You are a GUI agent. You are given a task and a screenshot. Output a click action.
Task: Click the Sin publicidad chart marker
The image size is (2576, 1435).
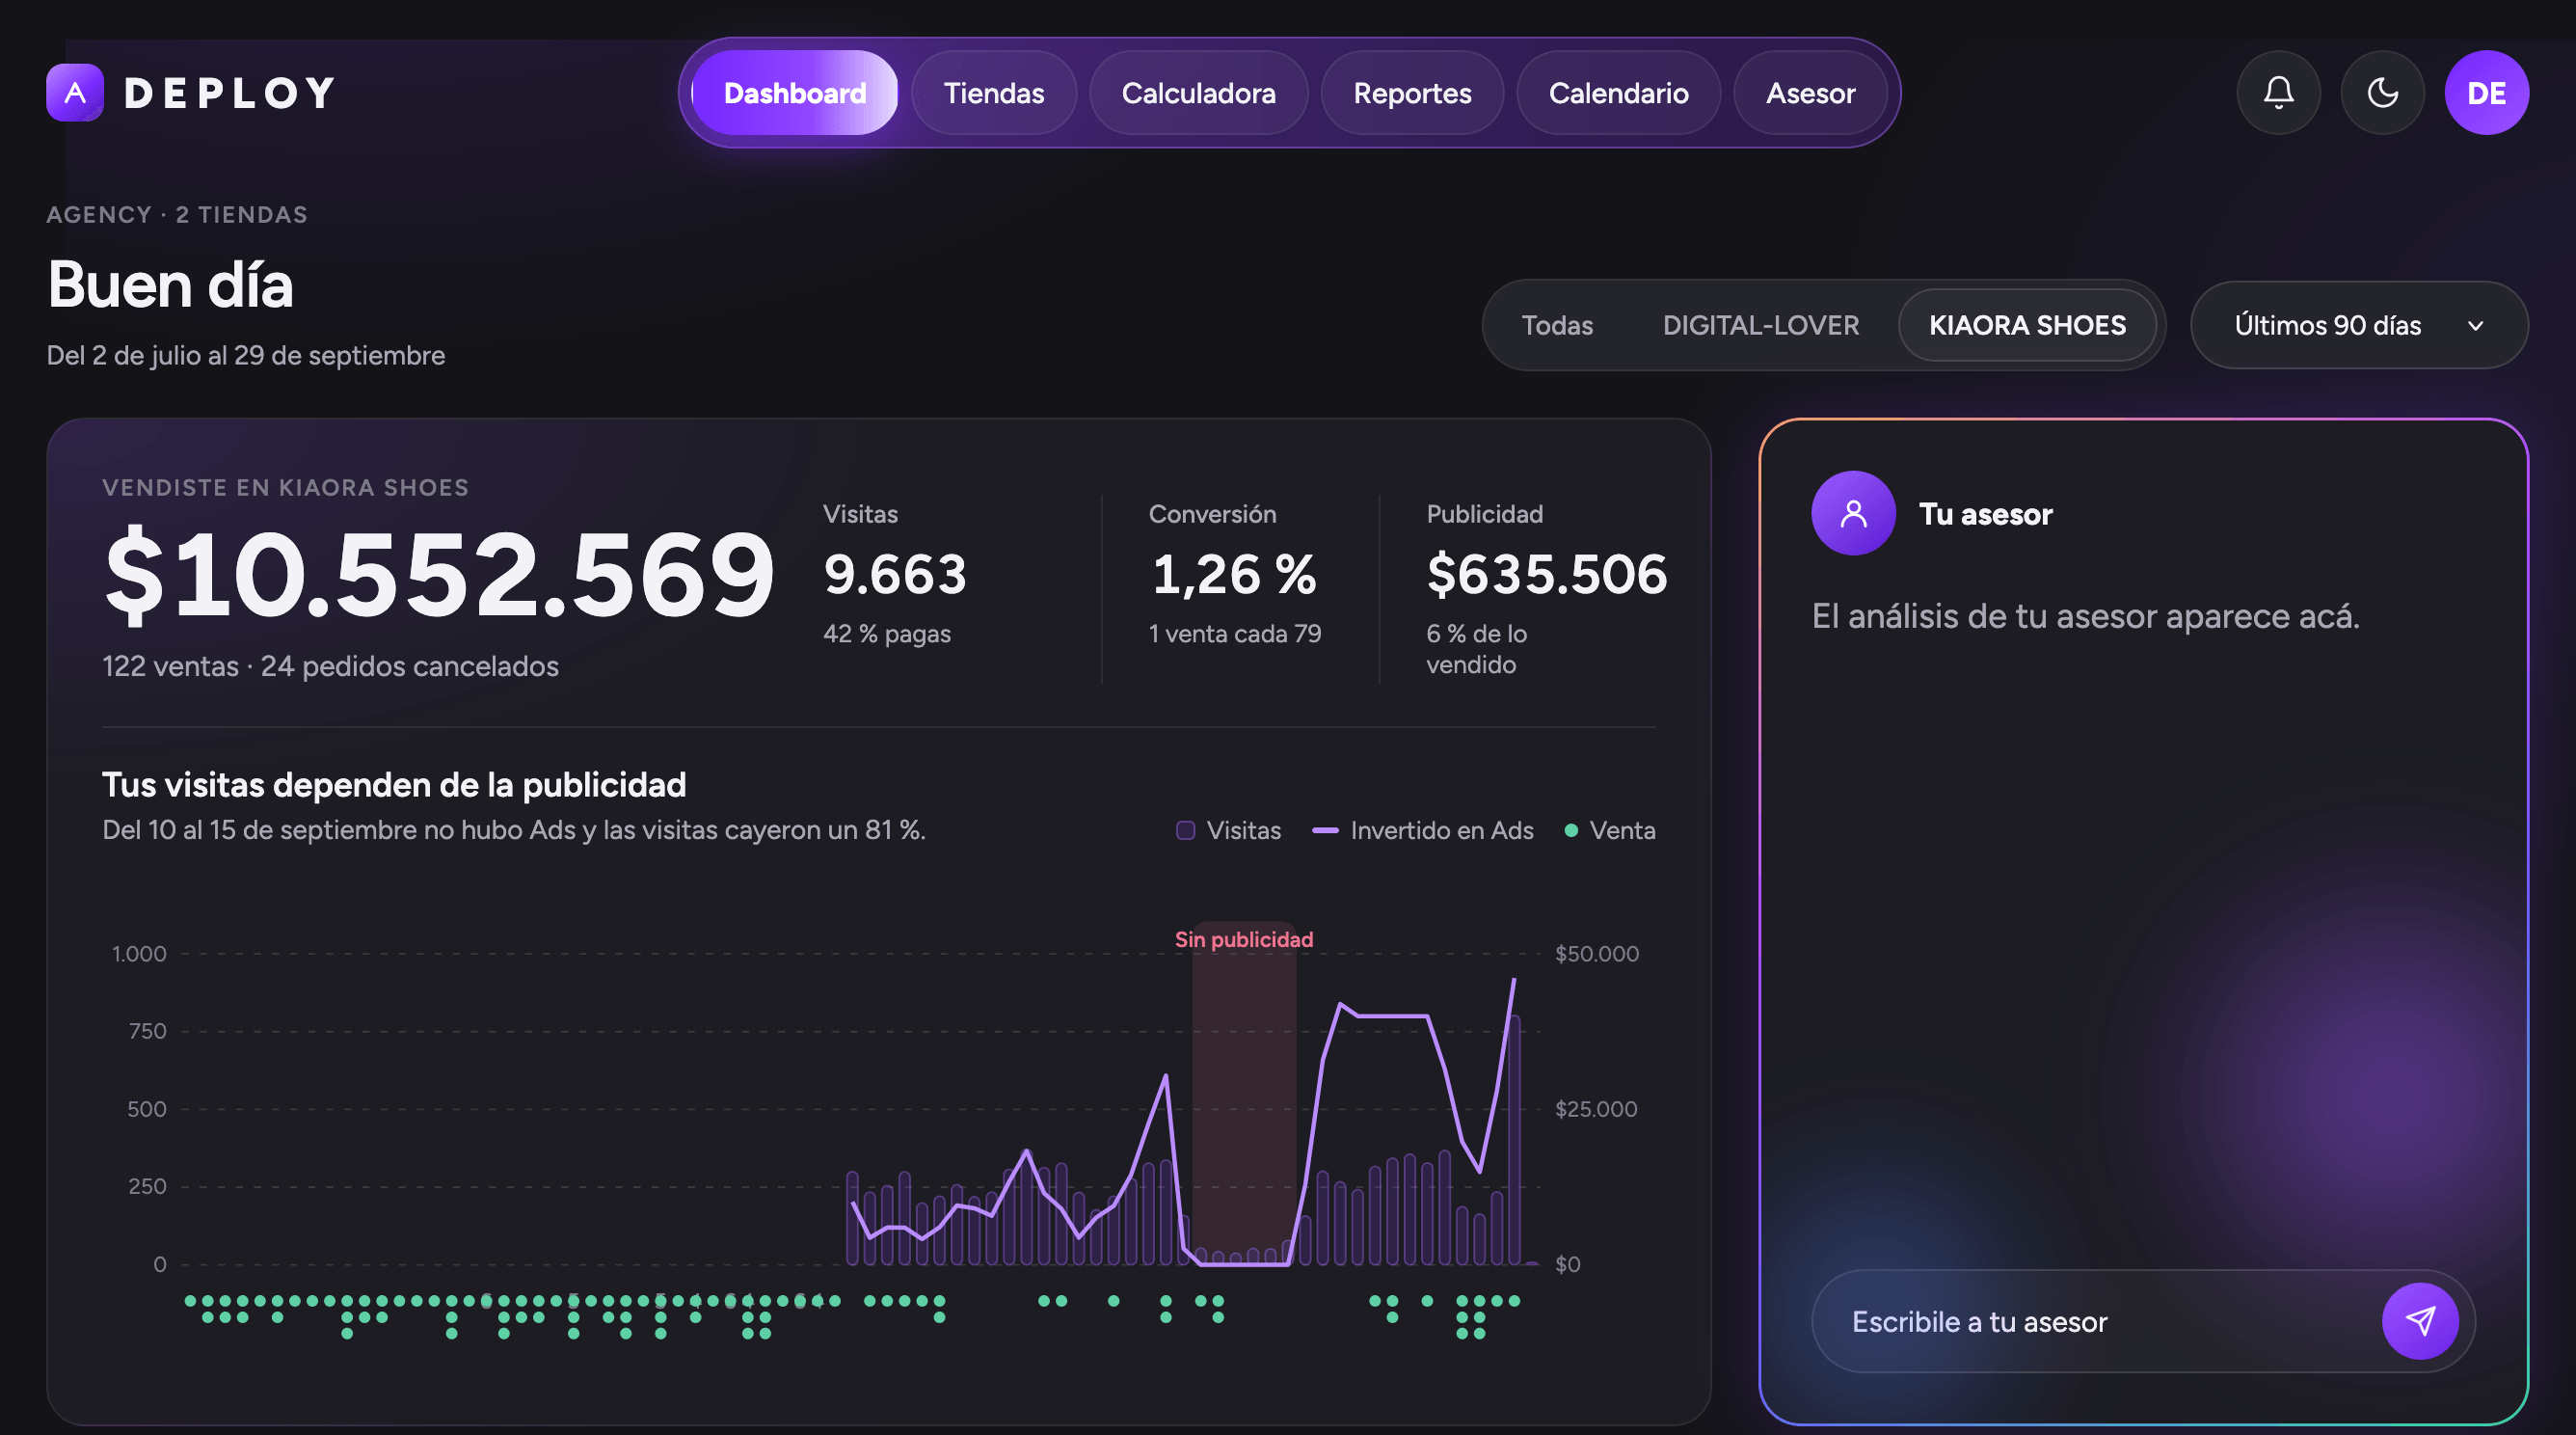tap(1243, 939)
